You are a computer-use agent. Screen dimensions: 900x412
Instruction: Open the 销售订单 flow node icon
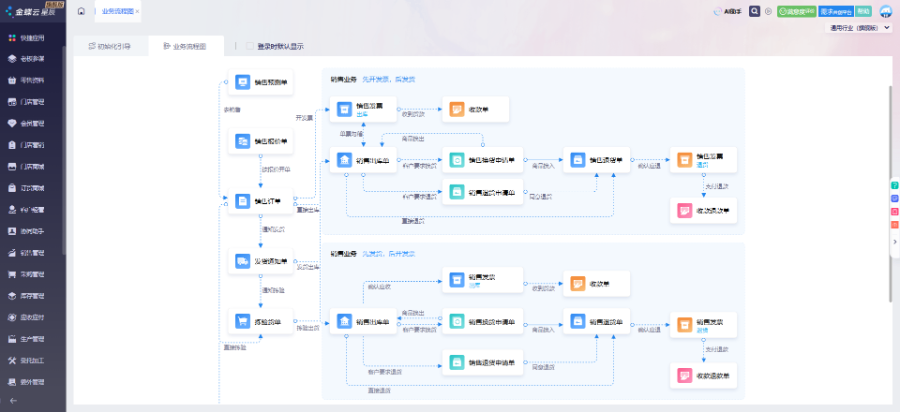[x=243, y=201]
